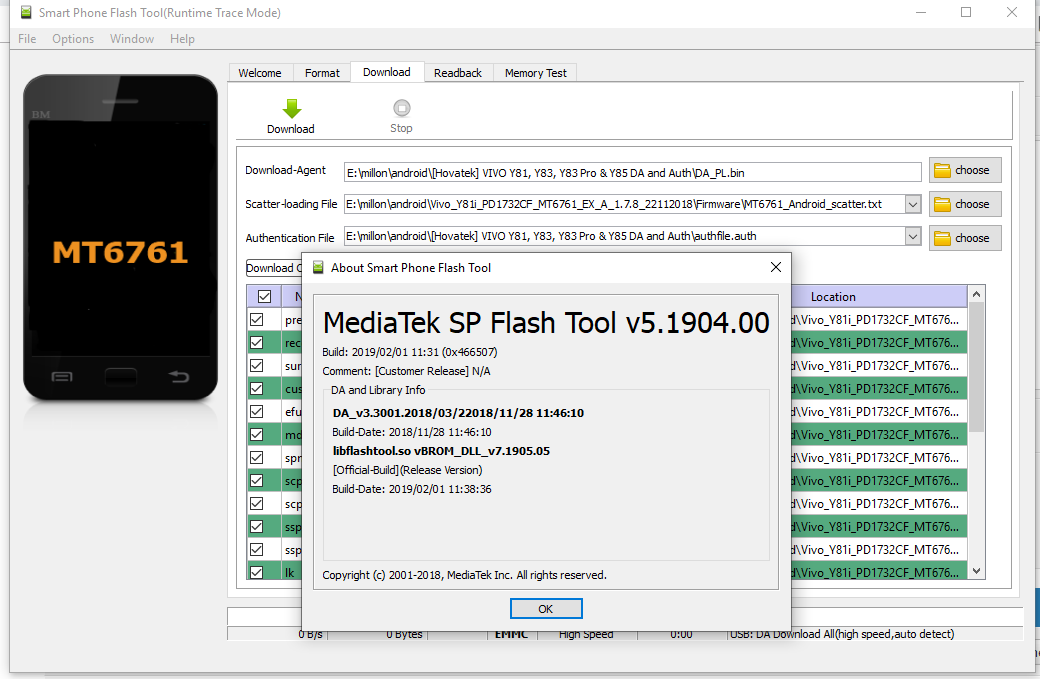This screenshot has width=1040, height=679.
Task: Click the Scatter-loading File path field
Action: point(624,204)
